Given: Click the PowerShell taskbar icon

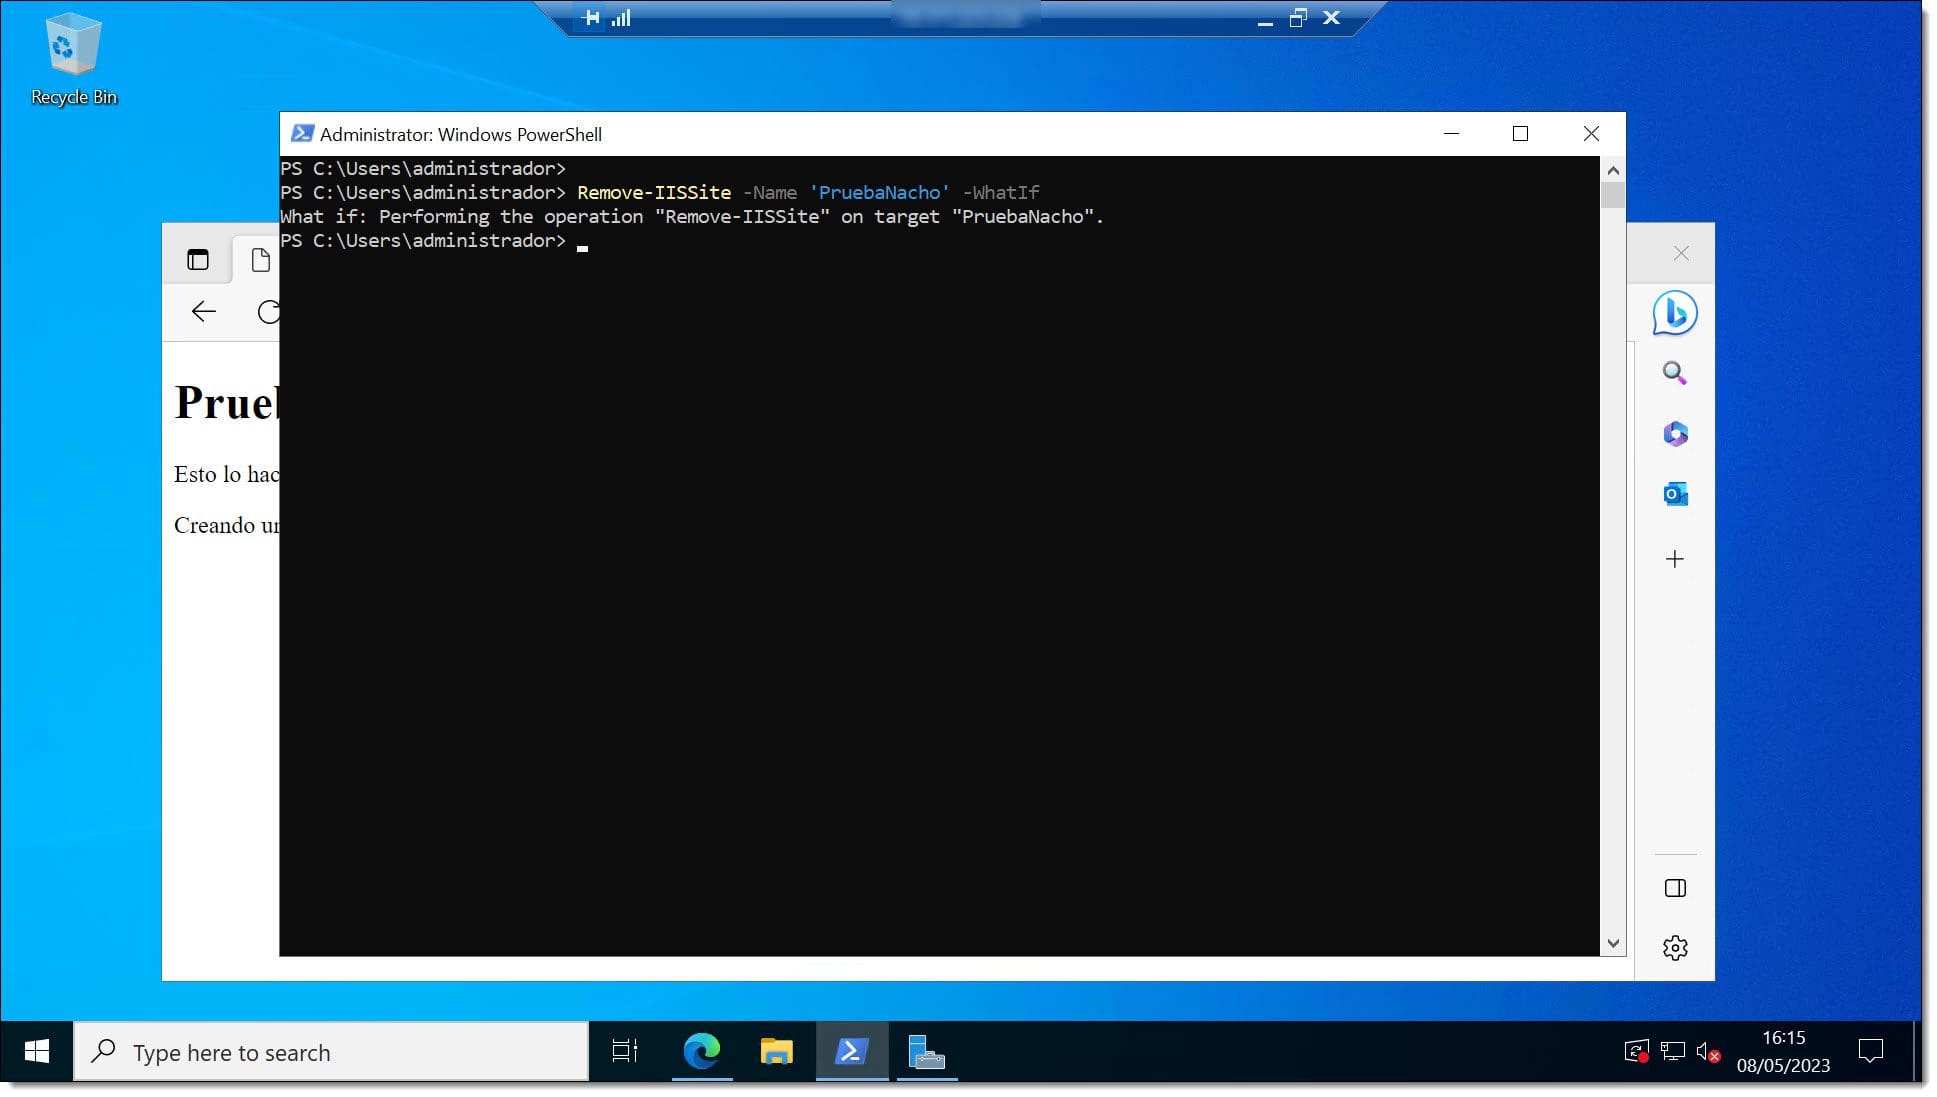Looking at the screenshot, I should [x=851, y=1050].
